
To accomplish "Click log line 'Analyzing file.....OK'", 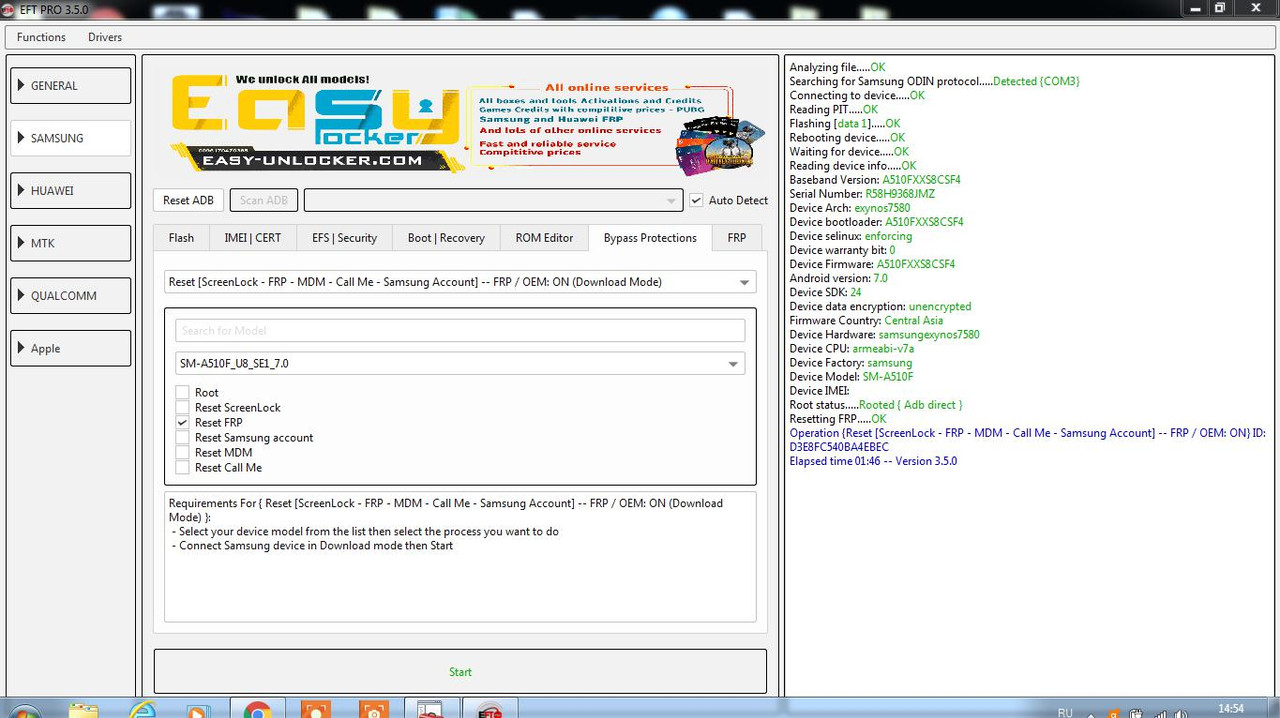I will coord(837,68).
